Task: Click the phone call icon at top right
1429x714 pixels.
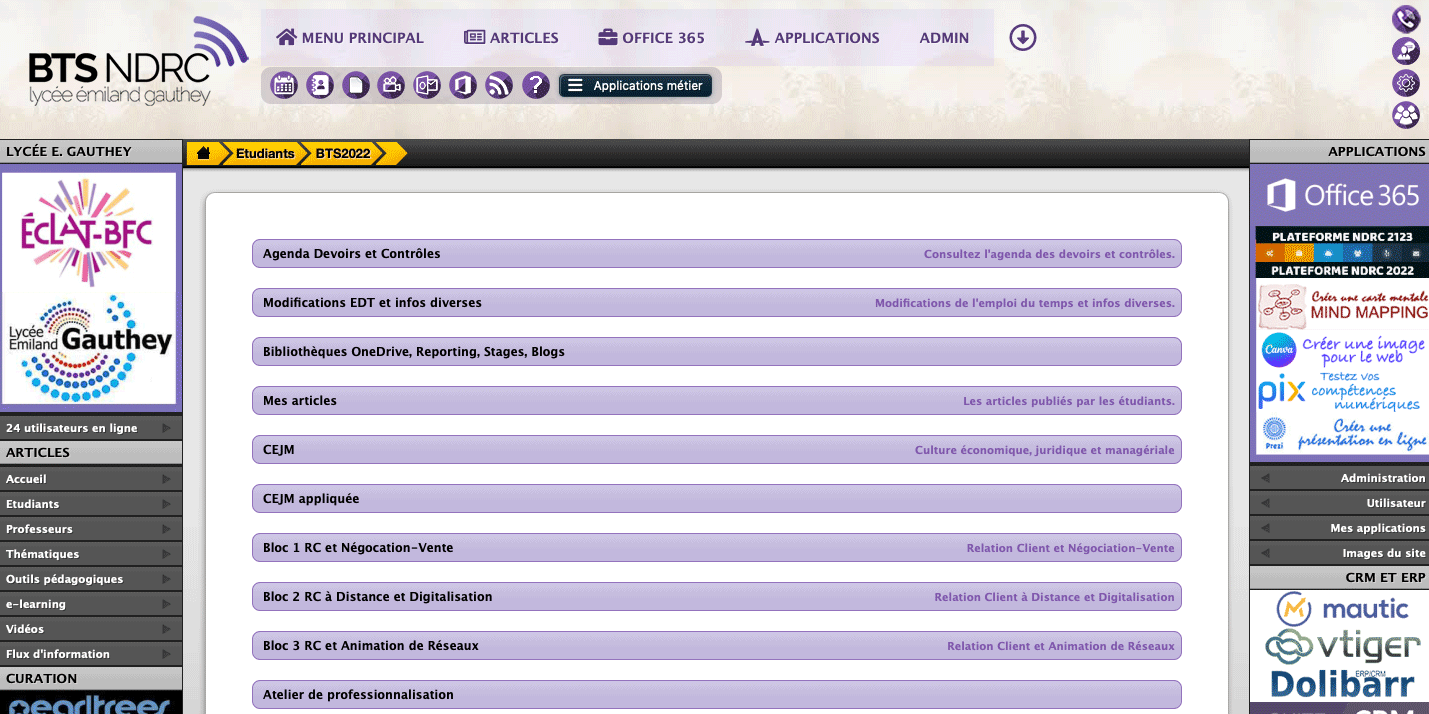Action: 1406,19
